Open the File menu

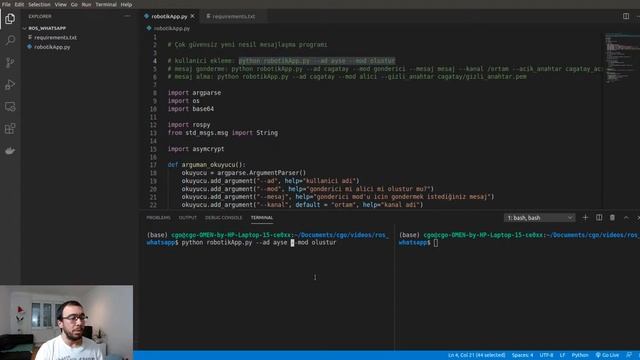click(6, 4)
